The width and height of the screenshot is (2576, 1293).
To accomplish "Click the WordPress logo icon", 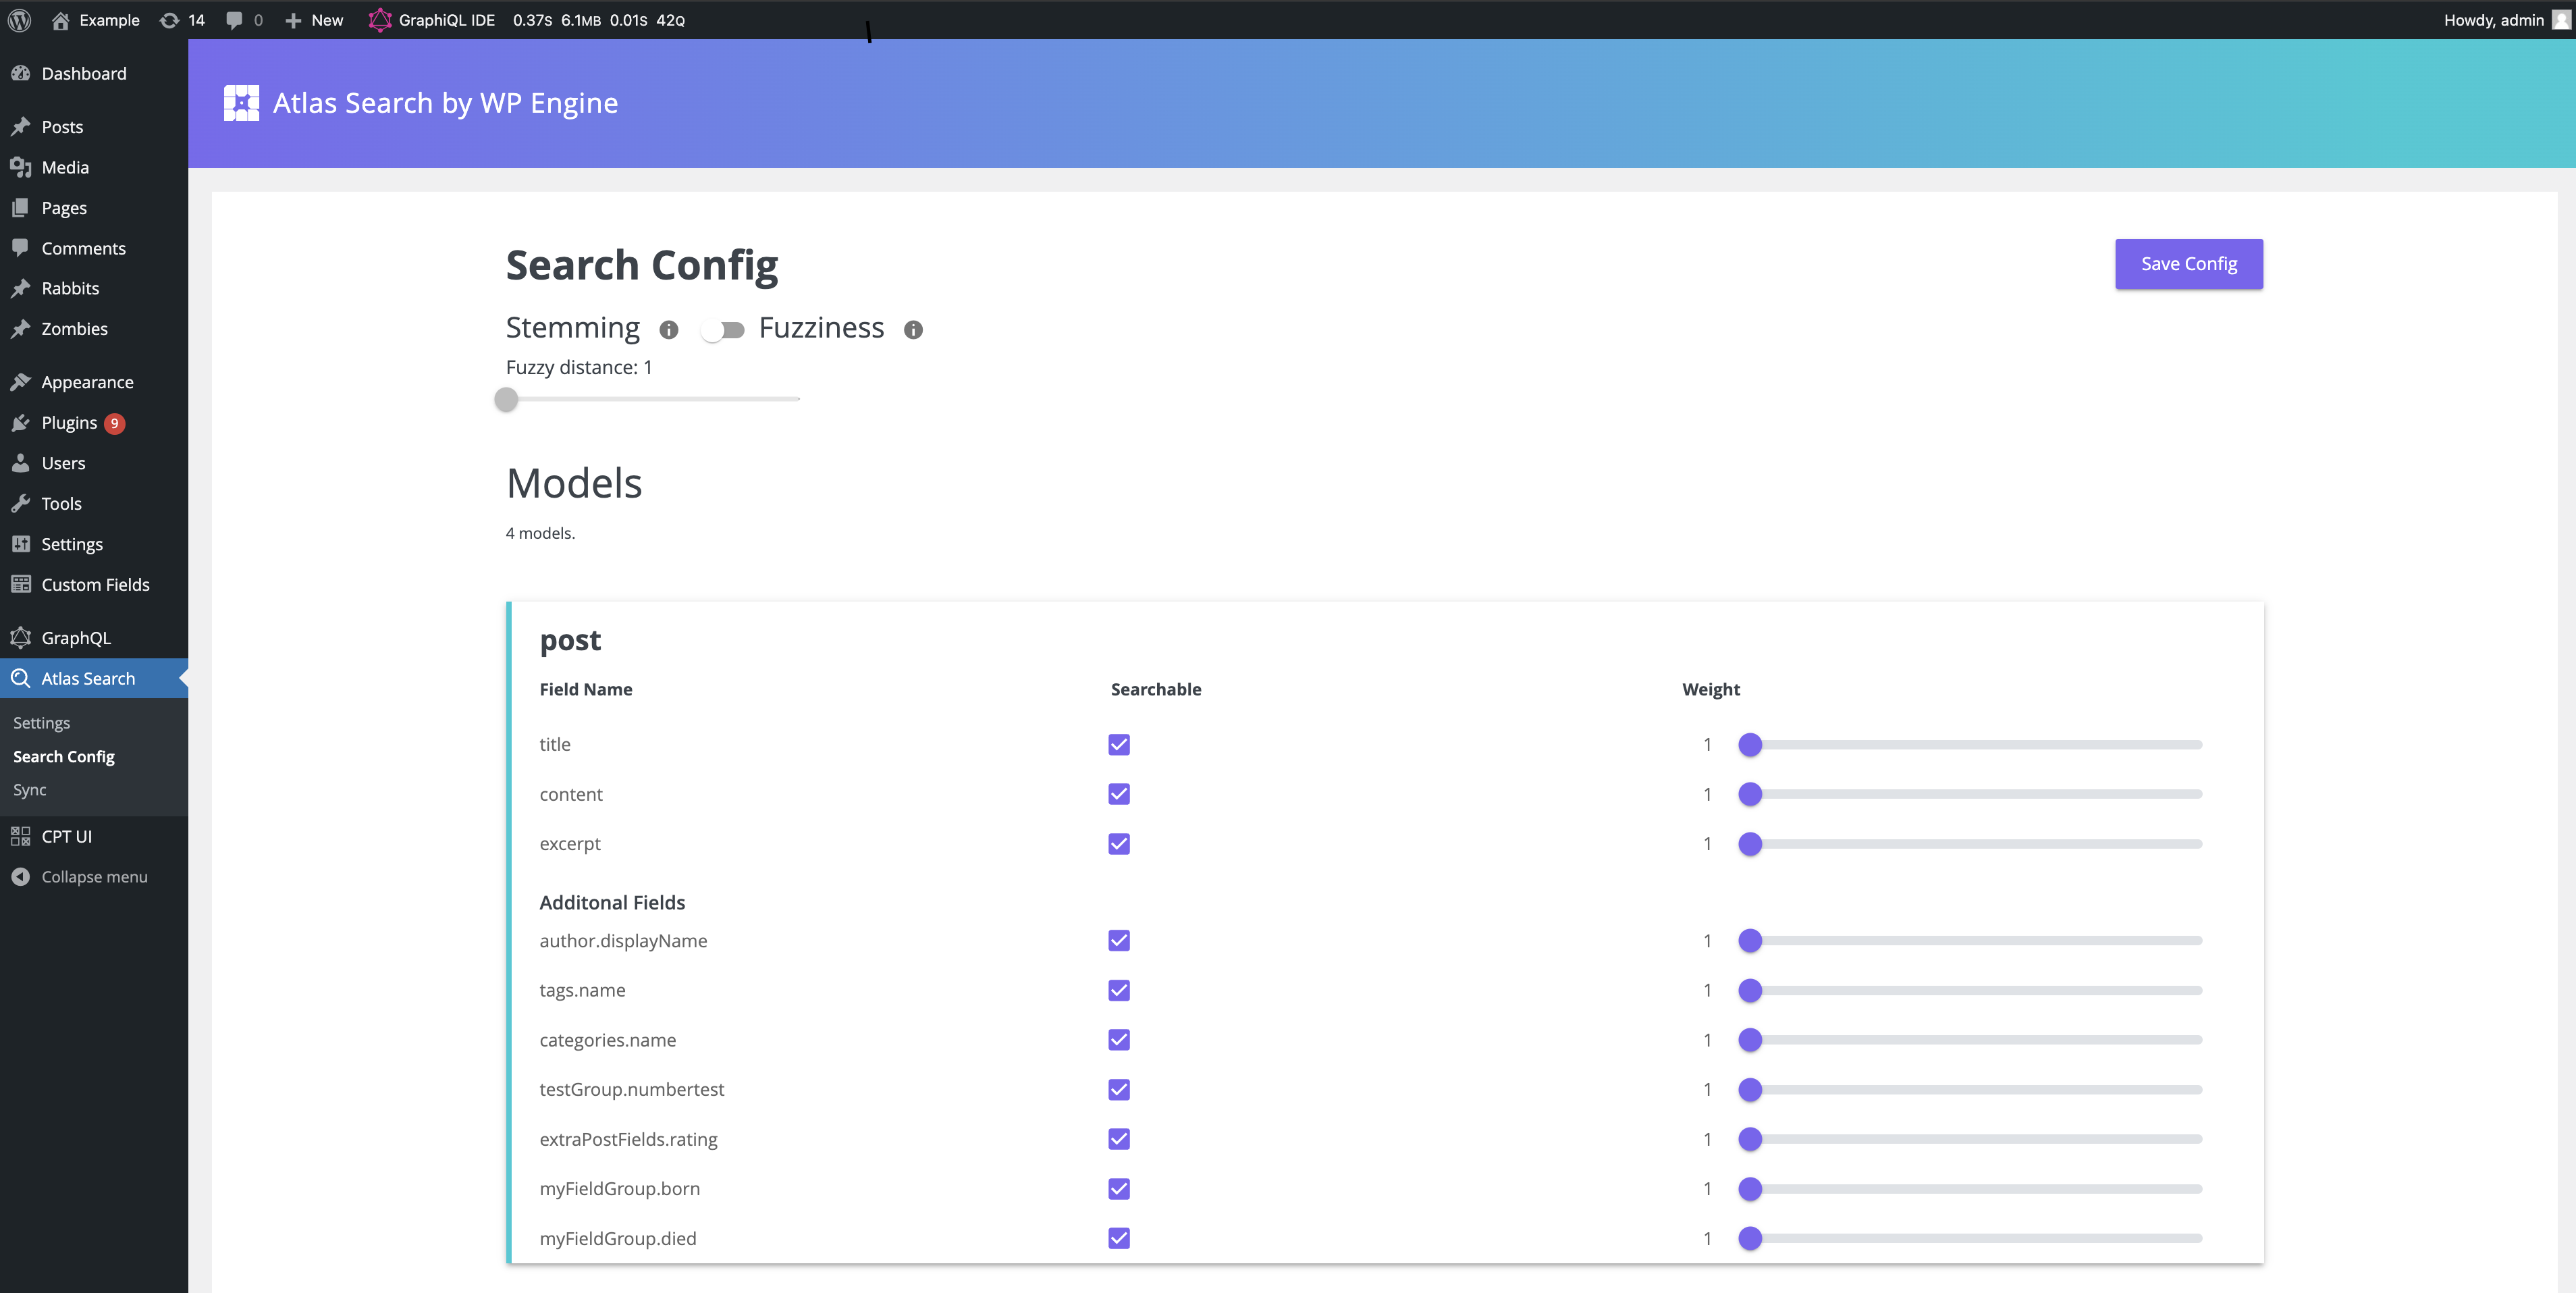I will point(19,20).
